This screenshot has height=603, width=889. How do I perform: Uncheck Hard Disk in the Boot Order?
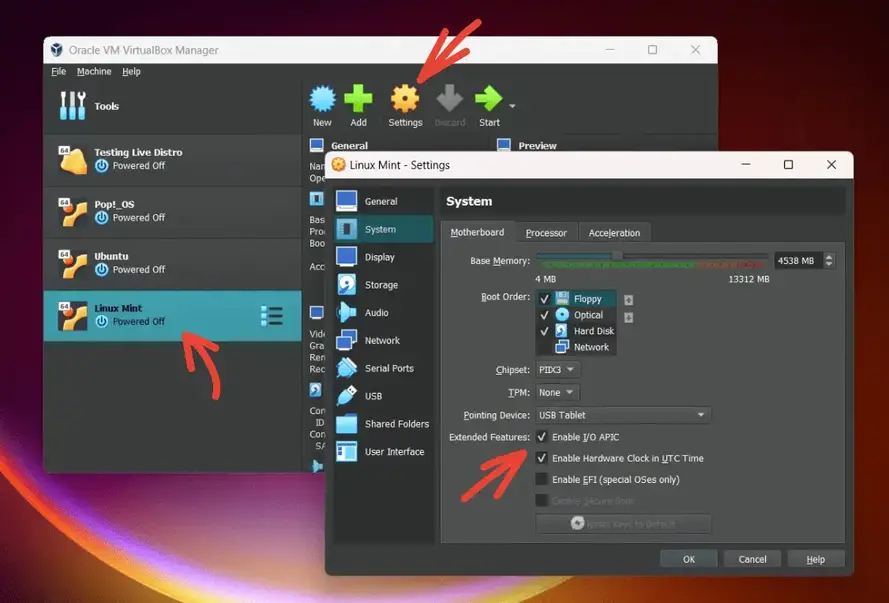pyautogui.click(x=544, y=330)
